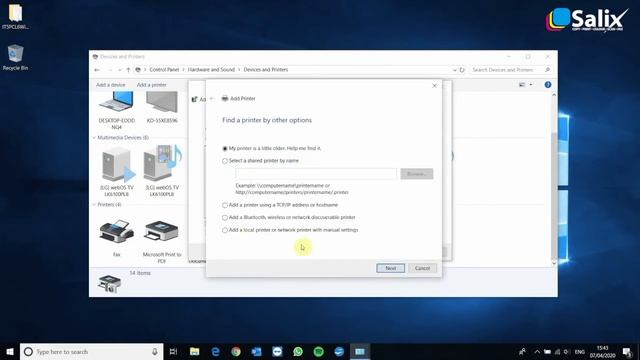The height and width of the screenshot is (360, 640).
Task: Select the DESKTOP-EOOD laptop device
Action: [117, 110]
